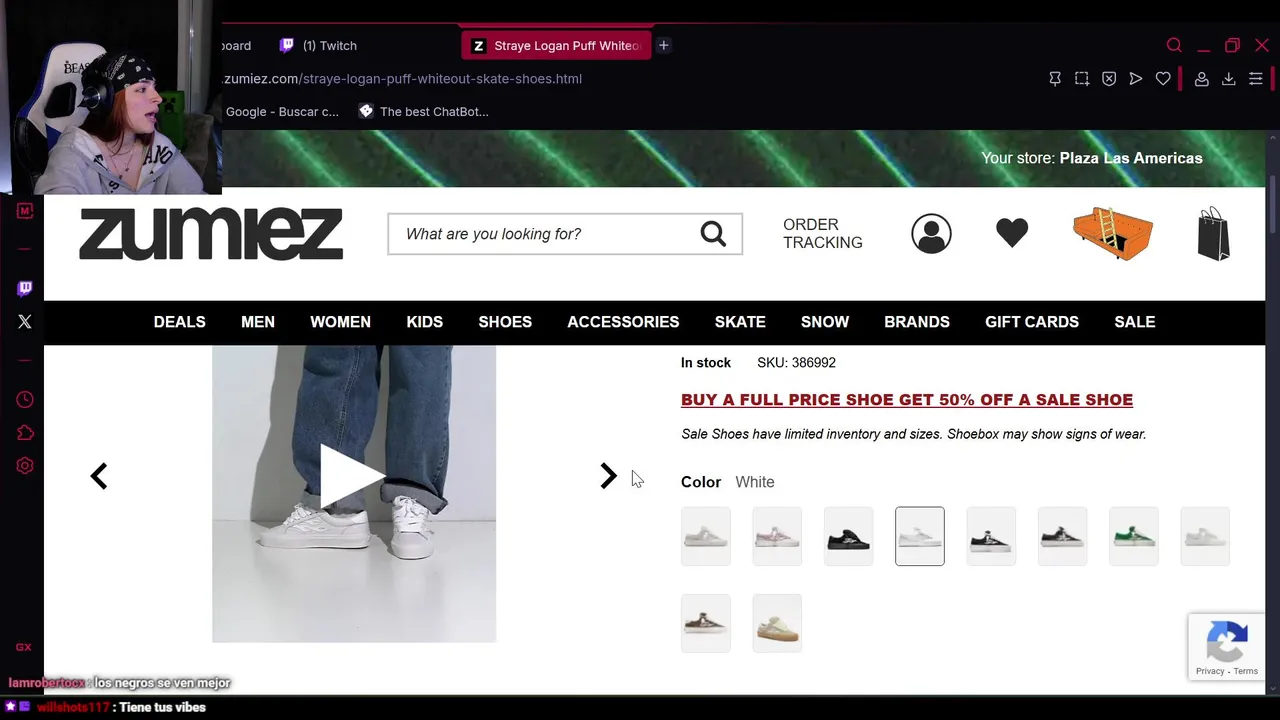Image resolution: width=1280 pixels, height=720 pixels.
Task: Select the black shoe color swatch
Action: pyautogui.click(x=848, y=536)
